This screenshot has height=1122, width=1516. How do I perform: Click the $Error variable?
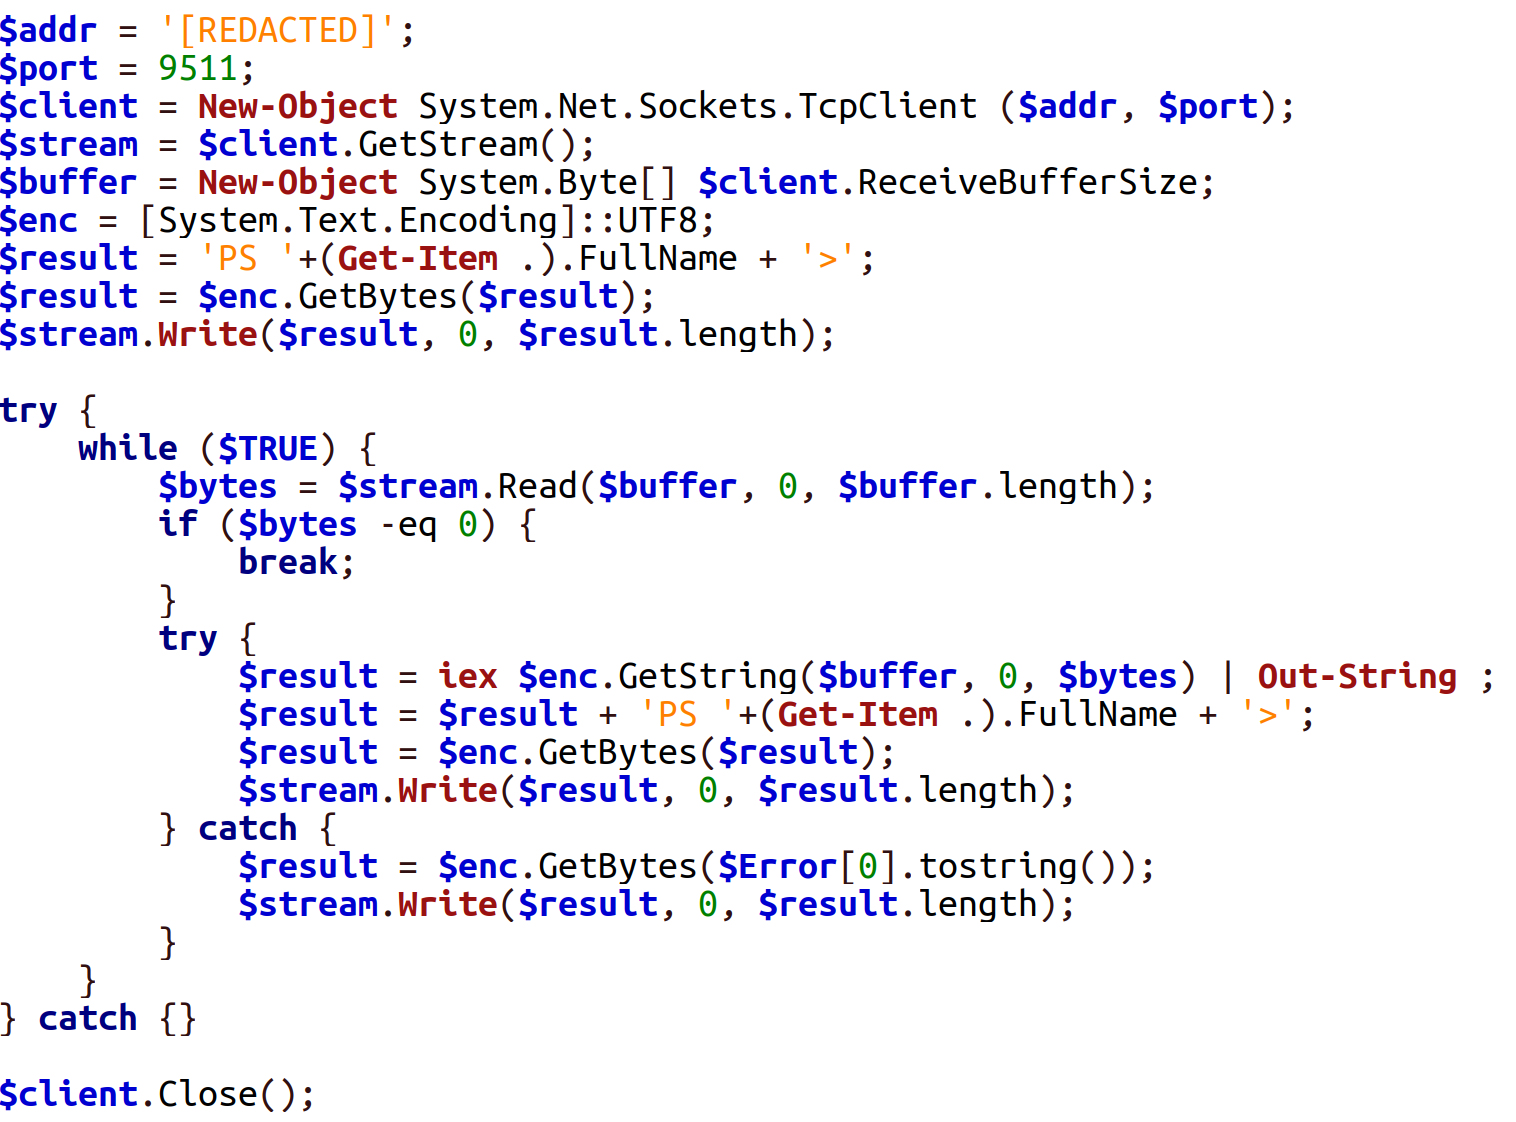click(777, 866)
